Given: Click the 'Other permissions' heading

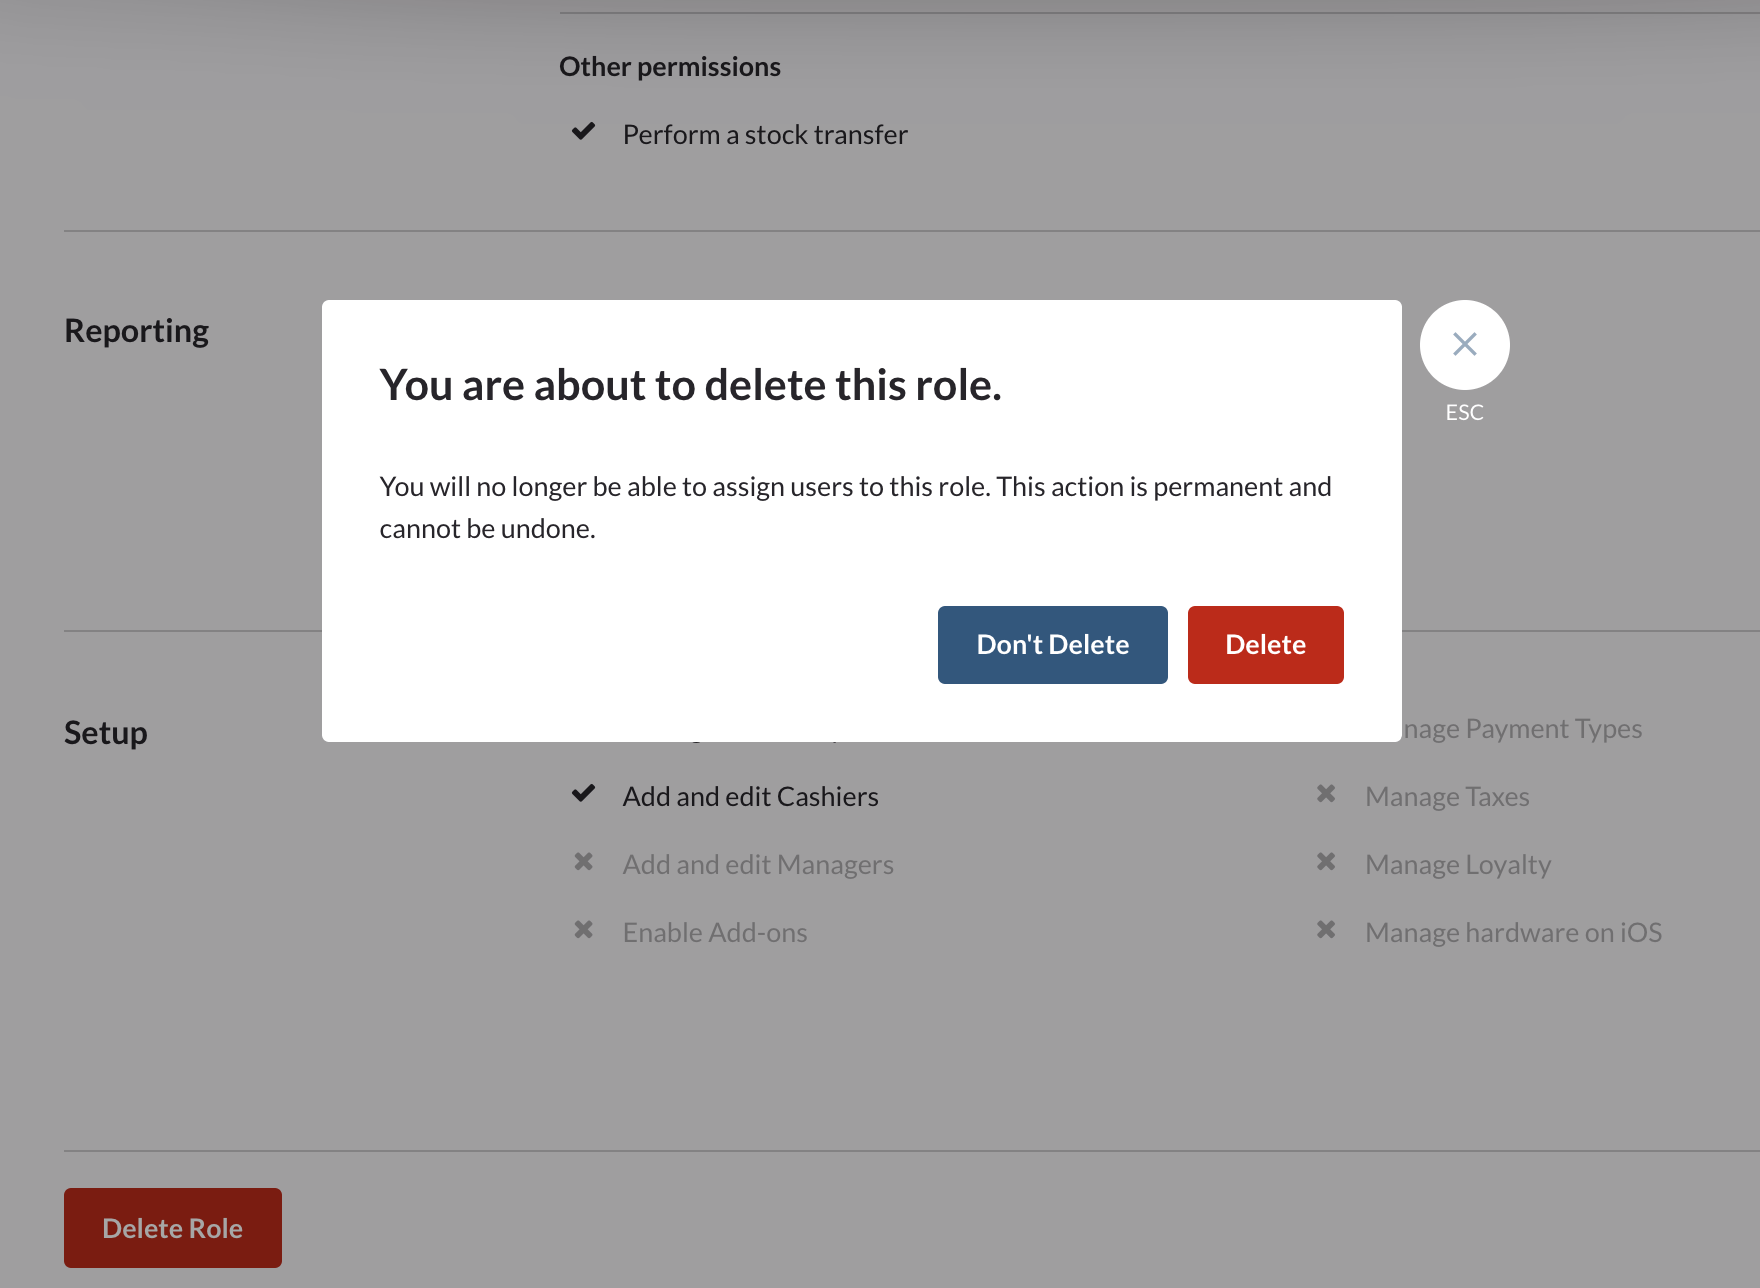Looking at the screenshot, I should tap(670, 66).
